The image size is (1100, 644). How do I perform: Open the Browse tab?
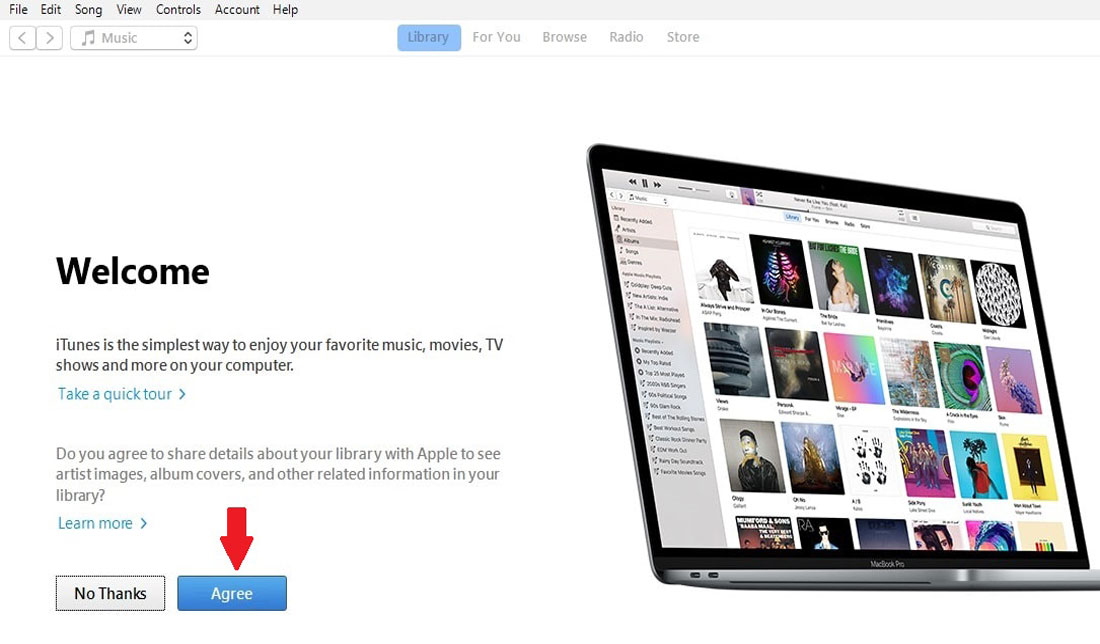[x=564, y=37]
